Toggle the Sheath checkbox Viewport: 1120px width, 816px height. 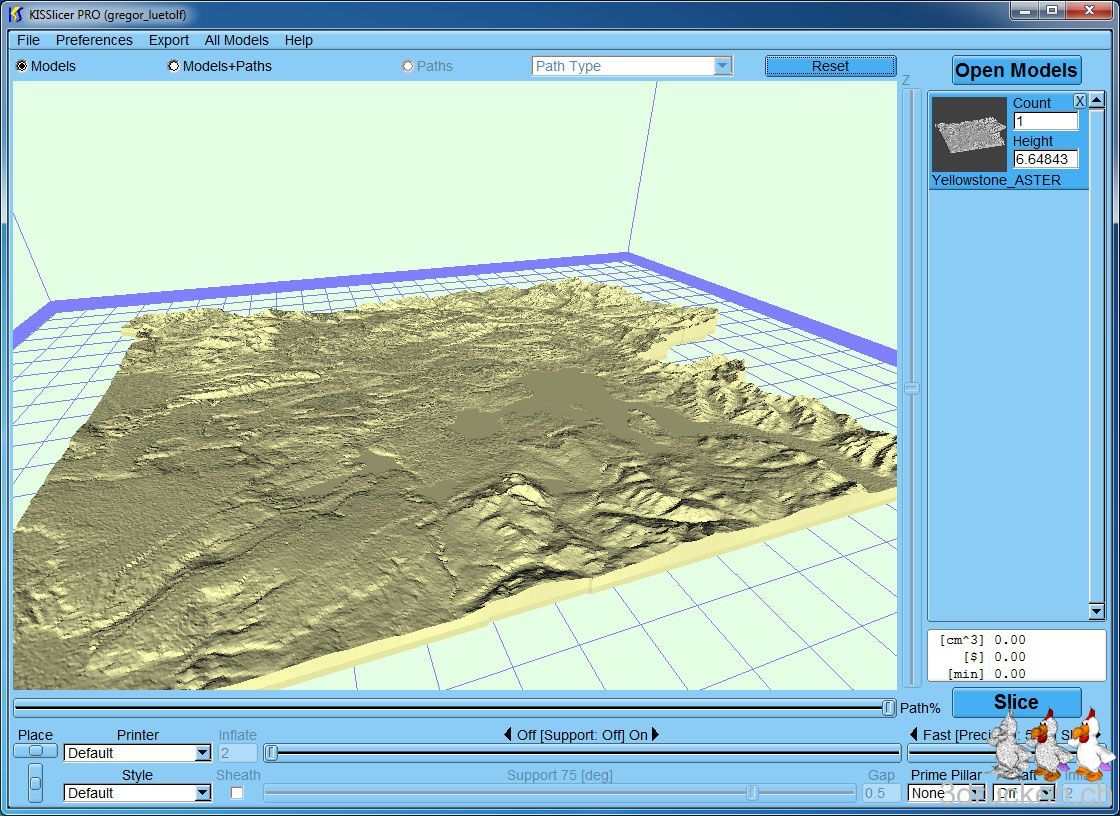[x=237, y=793]
